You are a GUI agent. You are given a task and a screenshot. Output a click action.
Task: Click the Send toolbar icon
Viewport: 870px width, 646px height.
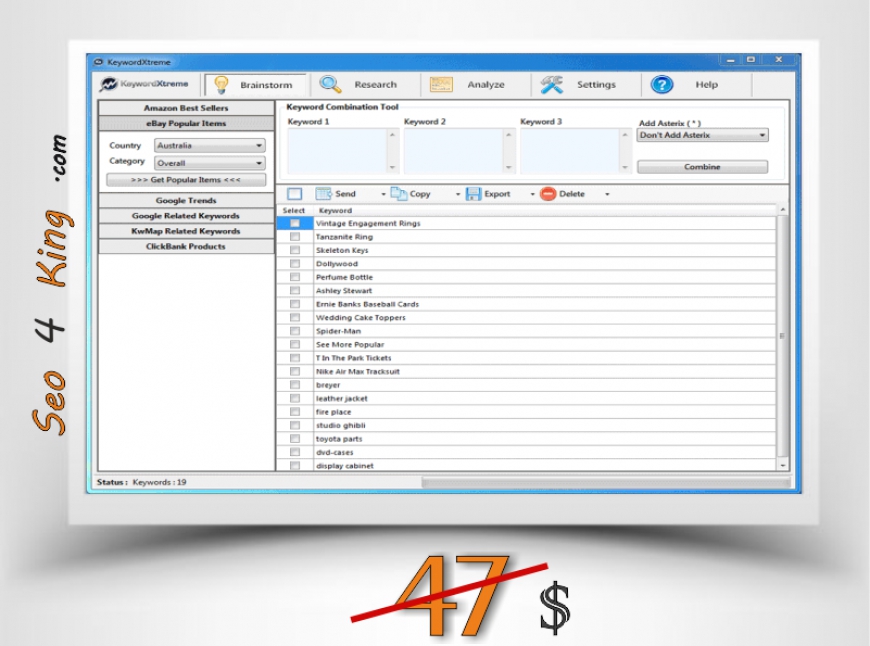[323, 194]
